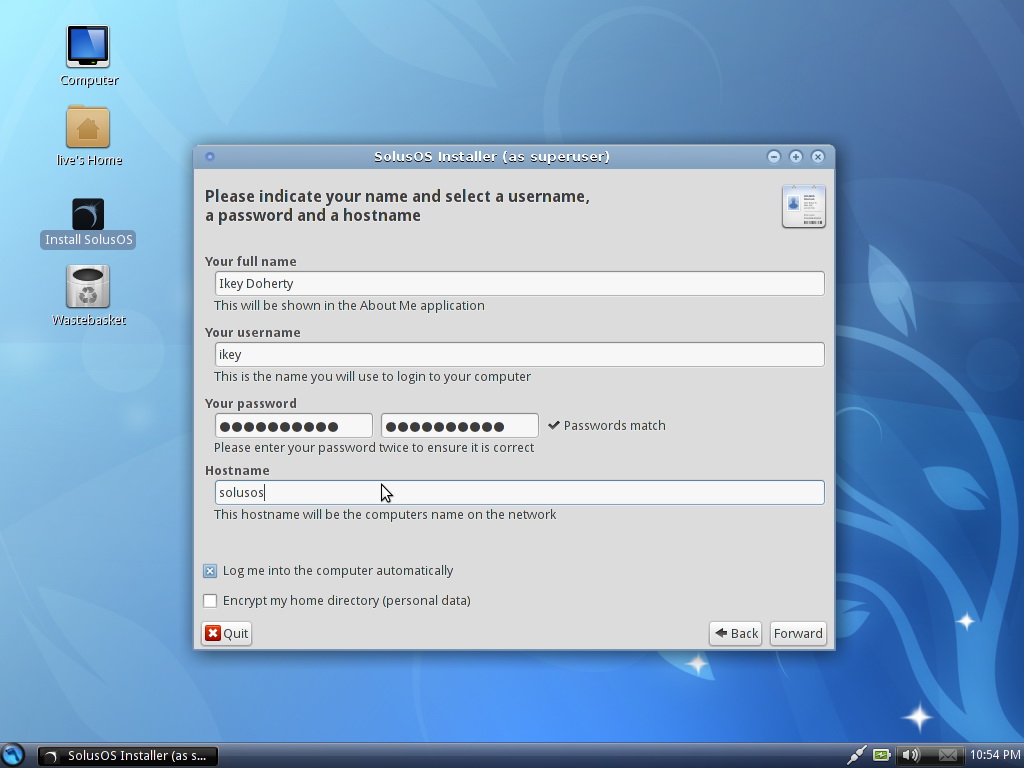This screenshot has height=768, width=1024.
Task: Open the mail envelope indicator
Action: [946, 755]
